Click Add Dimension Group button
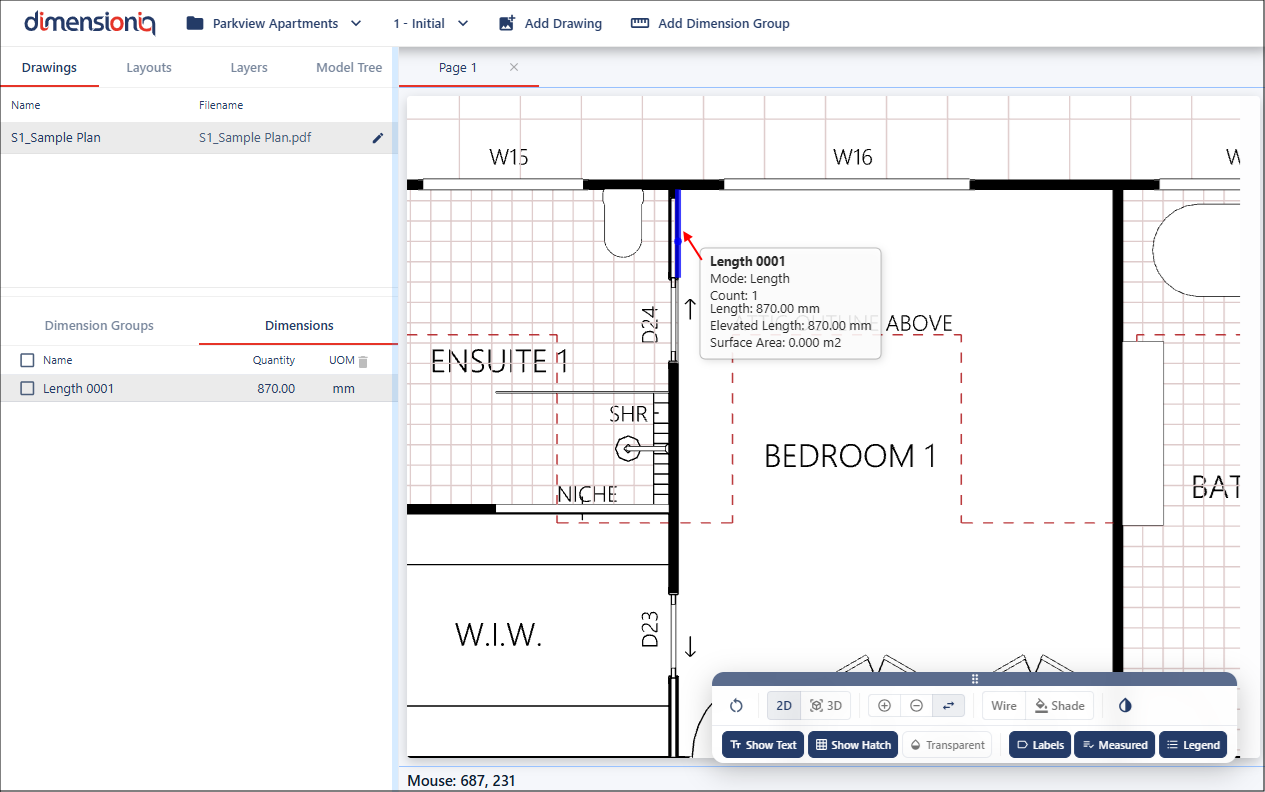 [x=710, y=23]
